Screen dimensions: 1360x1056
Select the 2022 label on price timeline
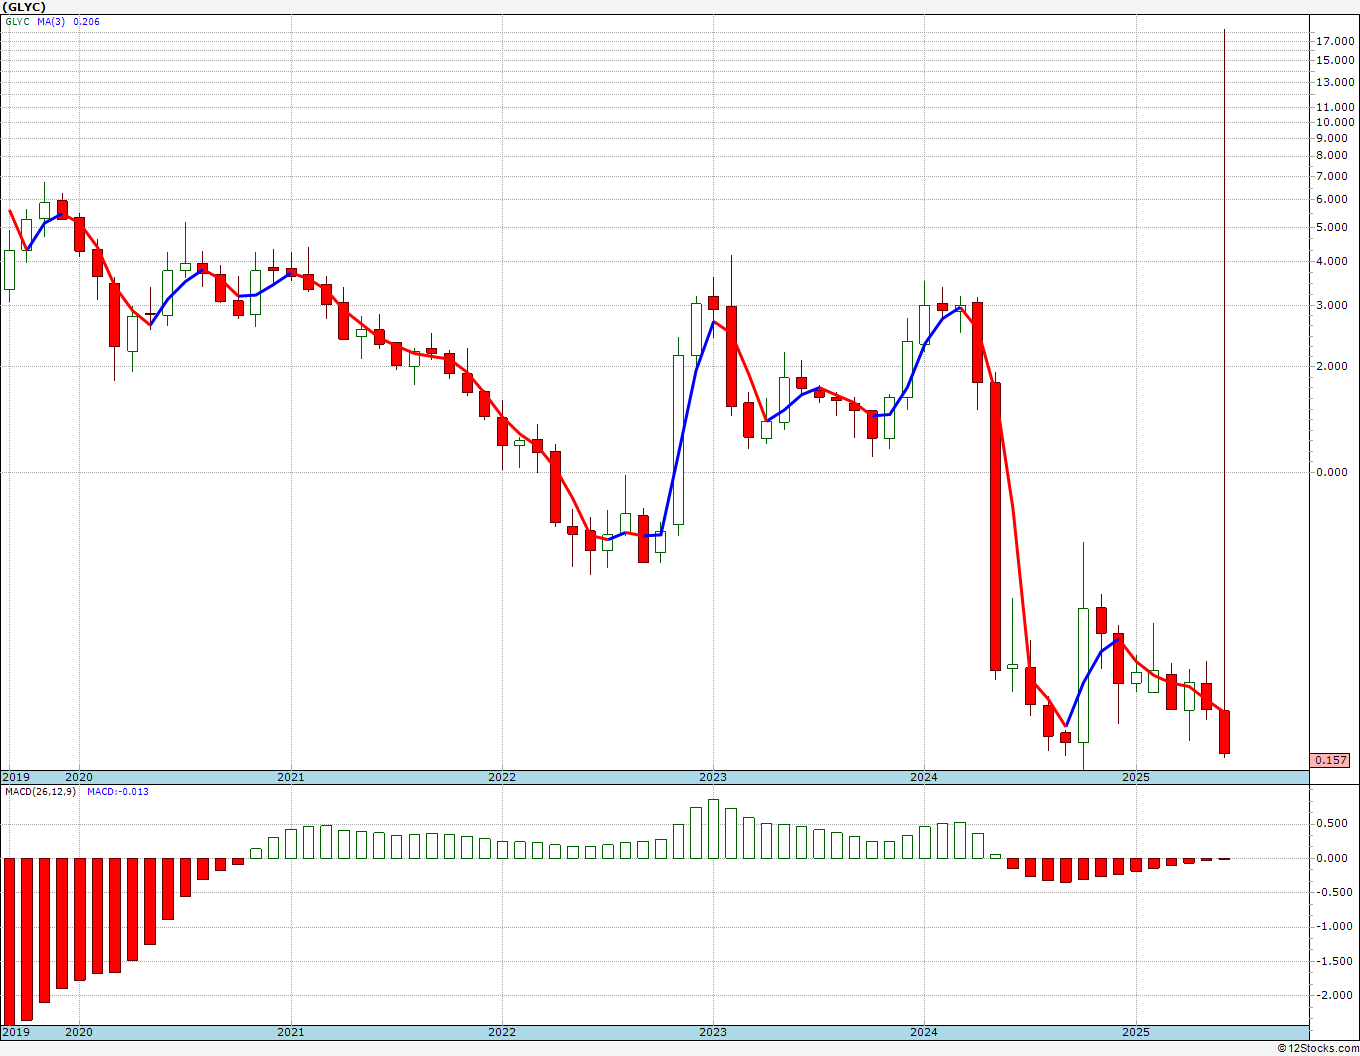coord(502,777)
